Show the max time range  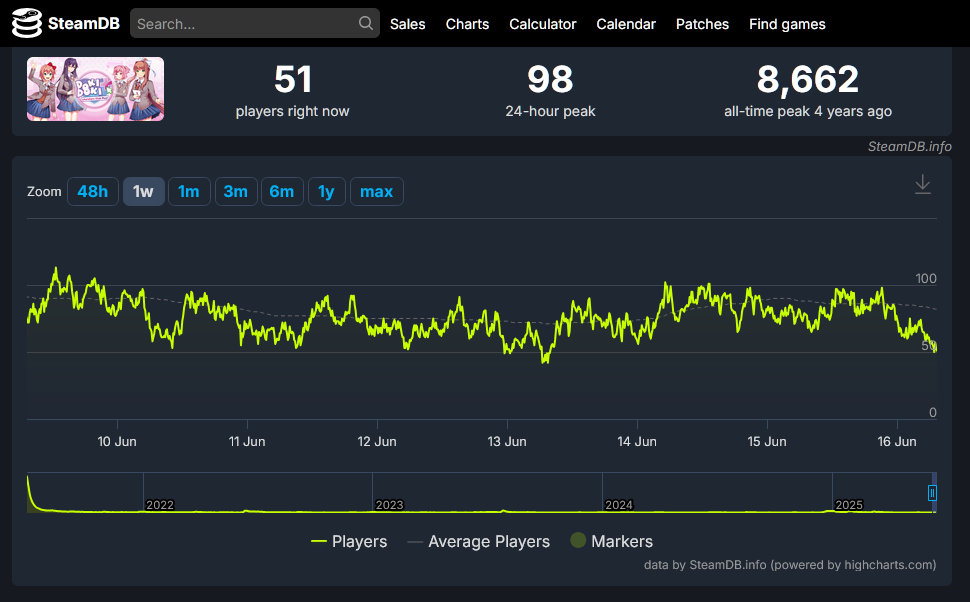coord(377,192)
